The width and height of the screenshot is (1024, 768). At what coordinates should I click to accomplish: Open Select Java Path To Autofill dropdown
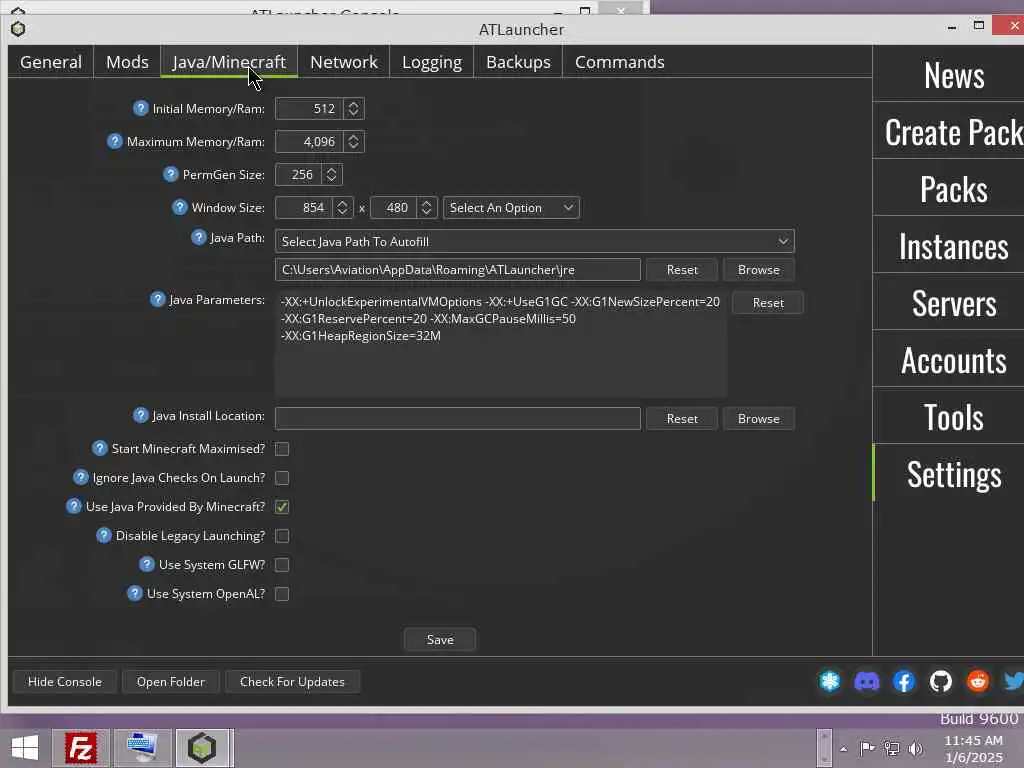click(535, 241)
